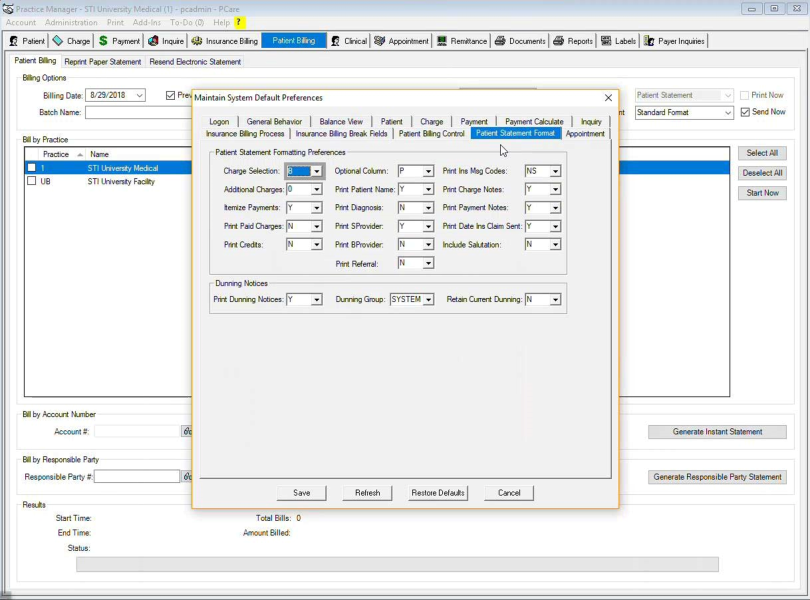The height and width of the screenshot is (600, 810).
Task: Check the UB practice checkbox
Action: (x=32, y=182)
